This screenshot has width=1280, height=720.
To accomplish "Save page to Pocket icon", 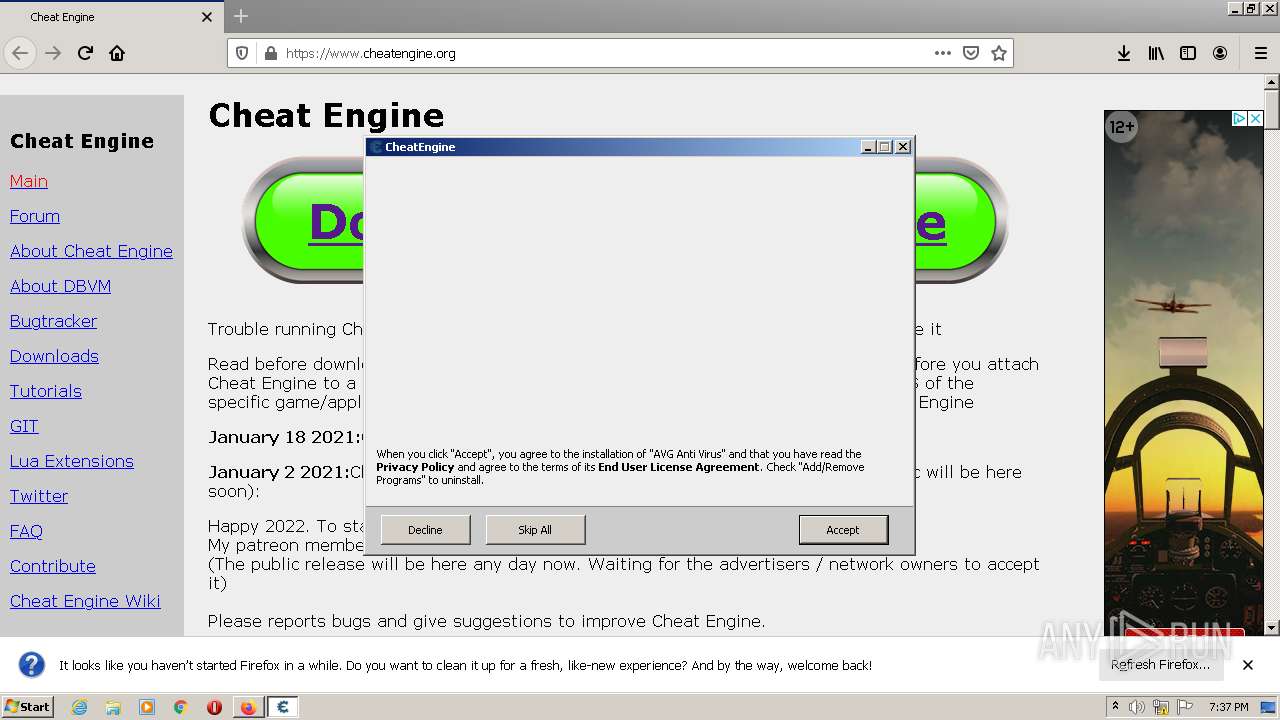I will 970,53.
